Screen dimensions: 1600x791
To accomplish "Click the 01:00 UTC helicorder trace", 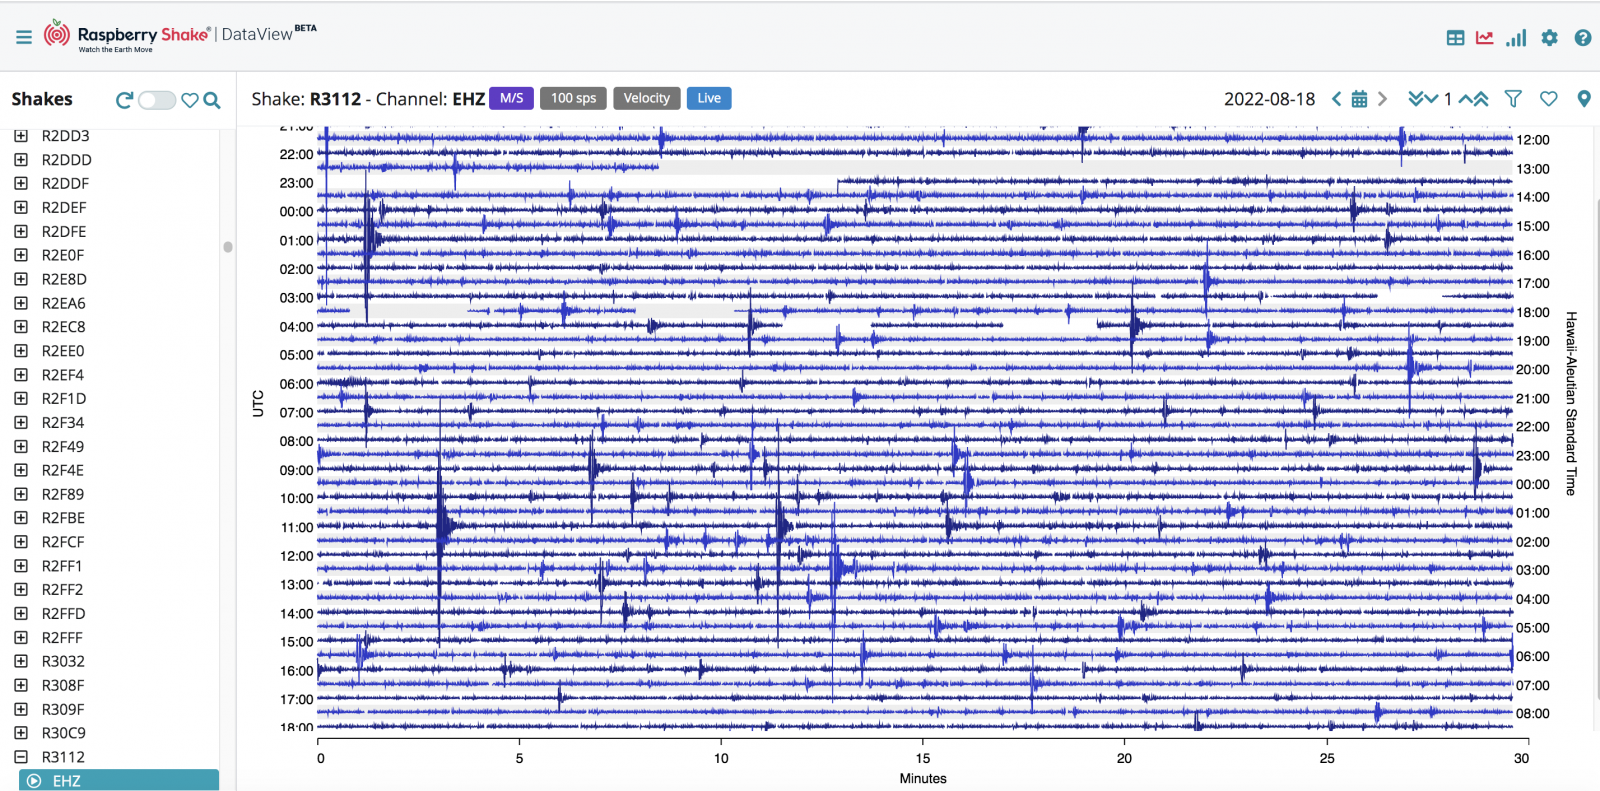I will [x=915, y=240].
